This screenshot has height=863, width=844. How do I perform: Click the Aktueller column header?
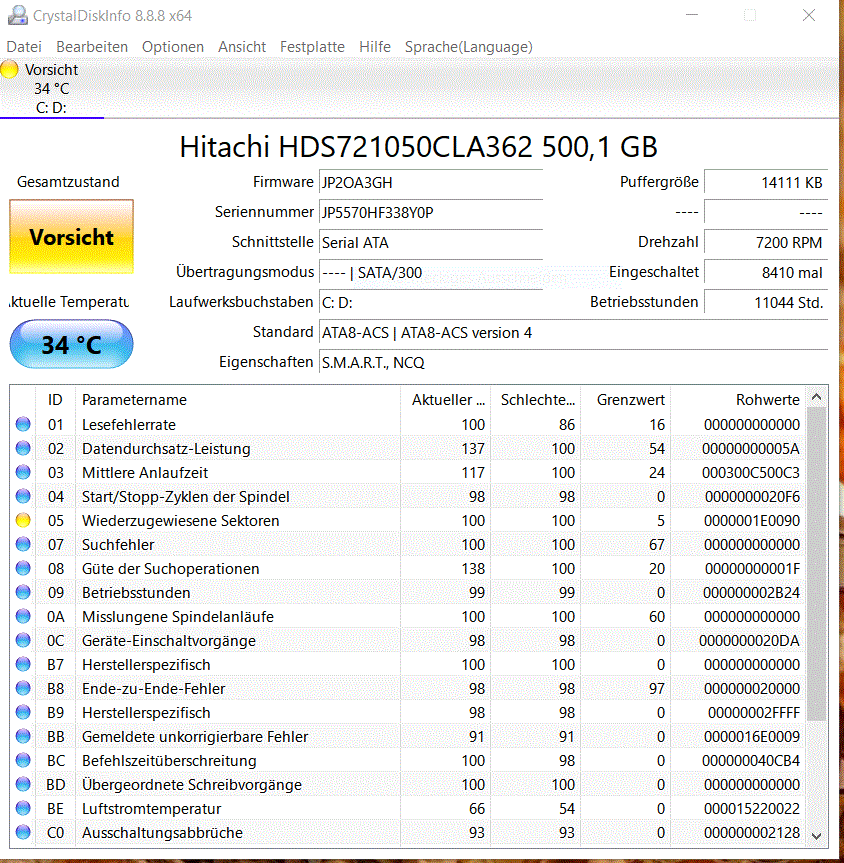[445, 400]
